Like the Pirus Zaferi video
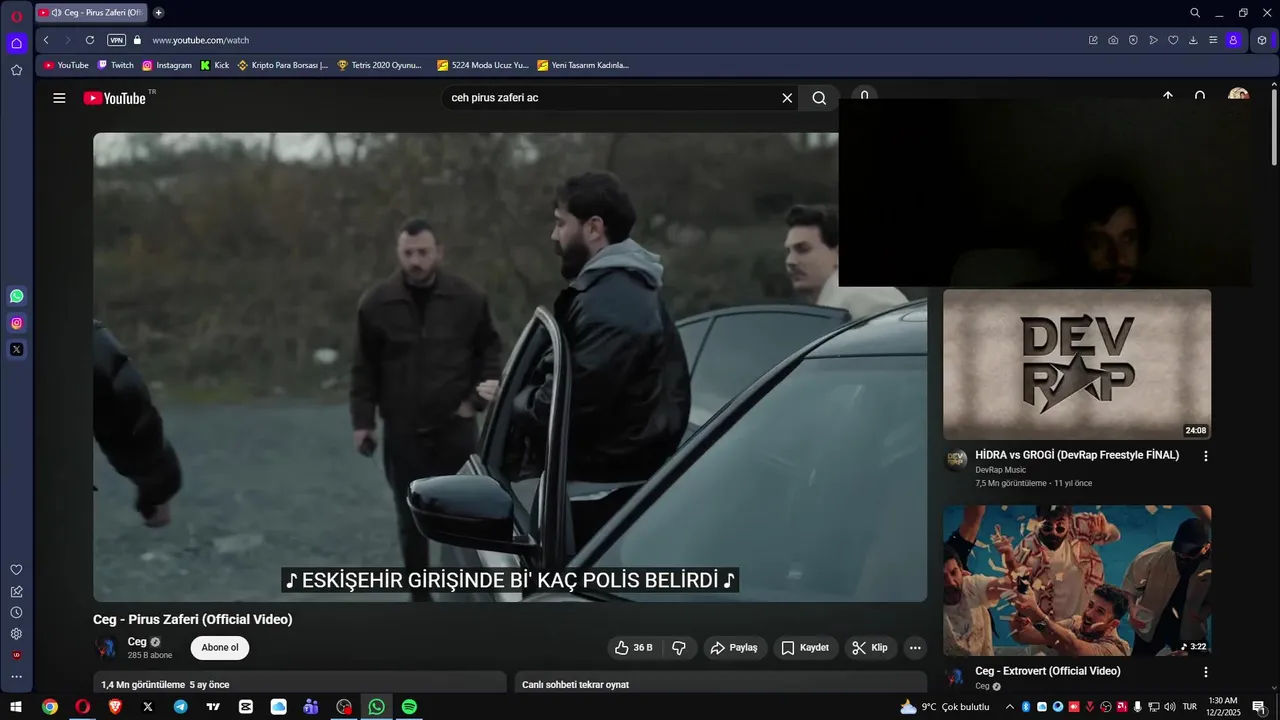This screenshot has width=1280, height=720. [634, 648]
